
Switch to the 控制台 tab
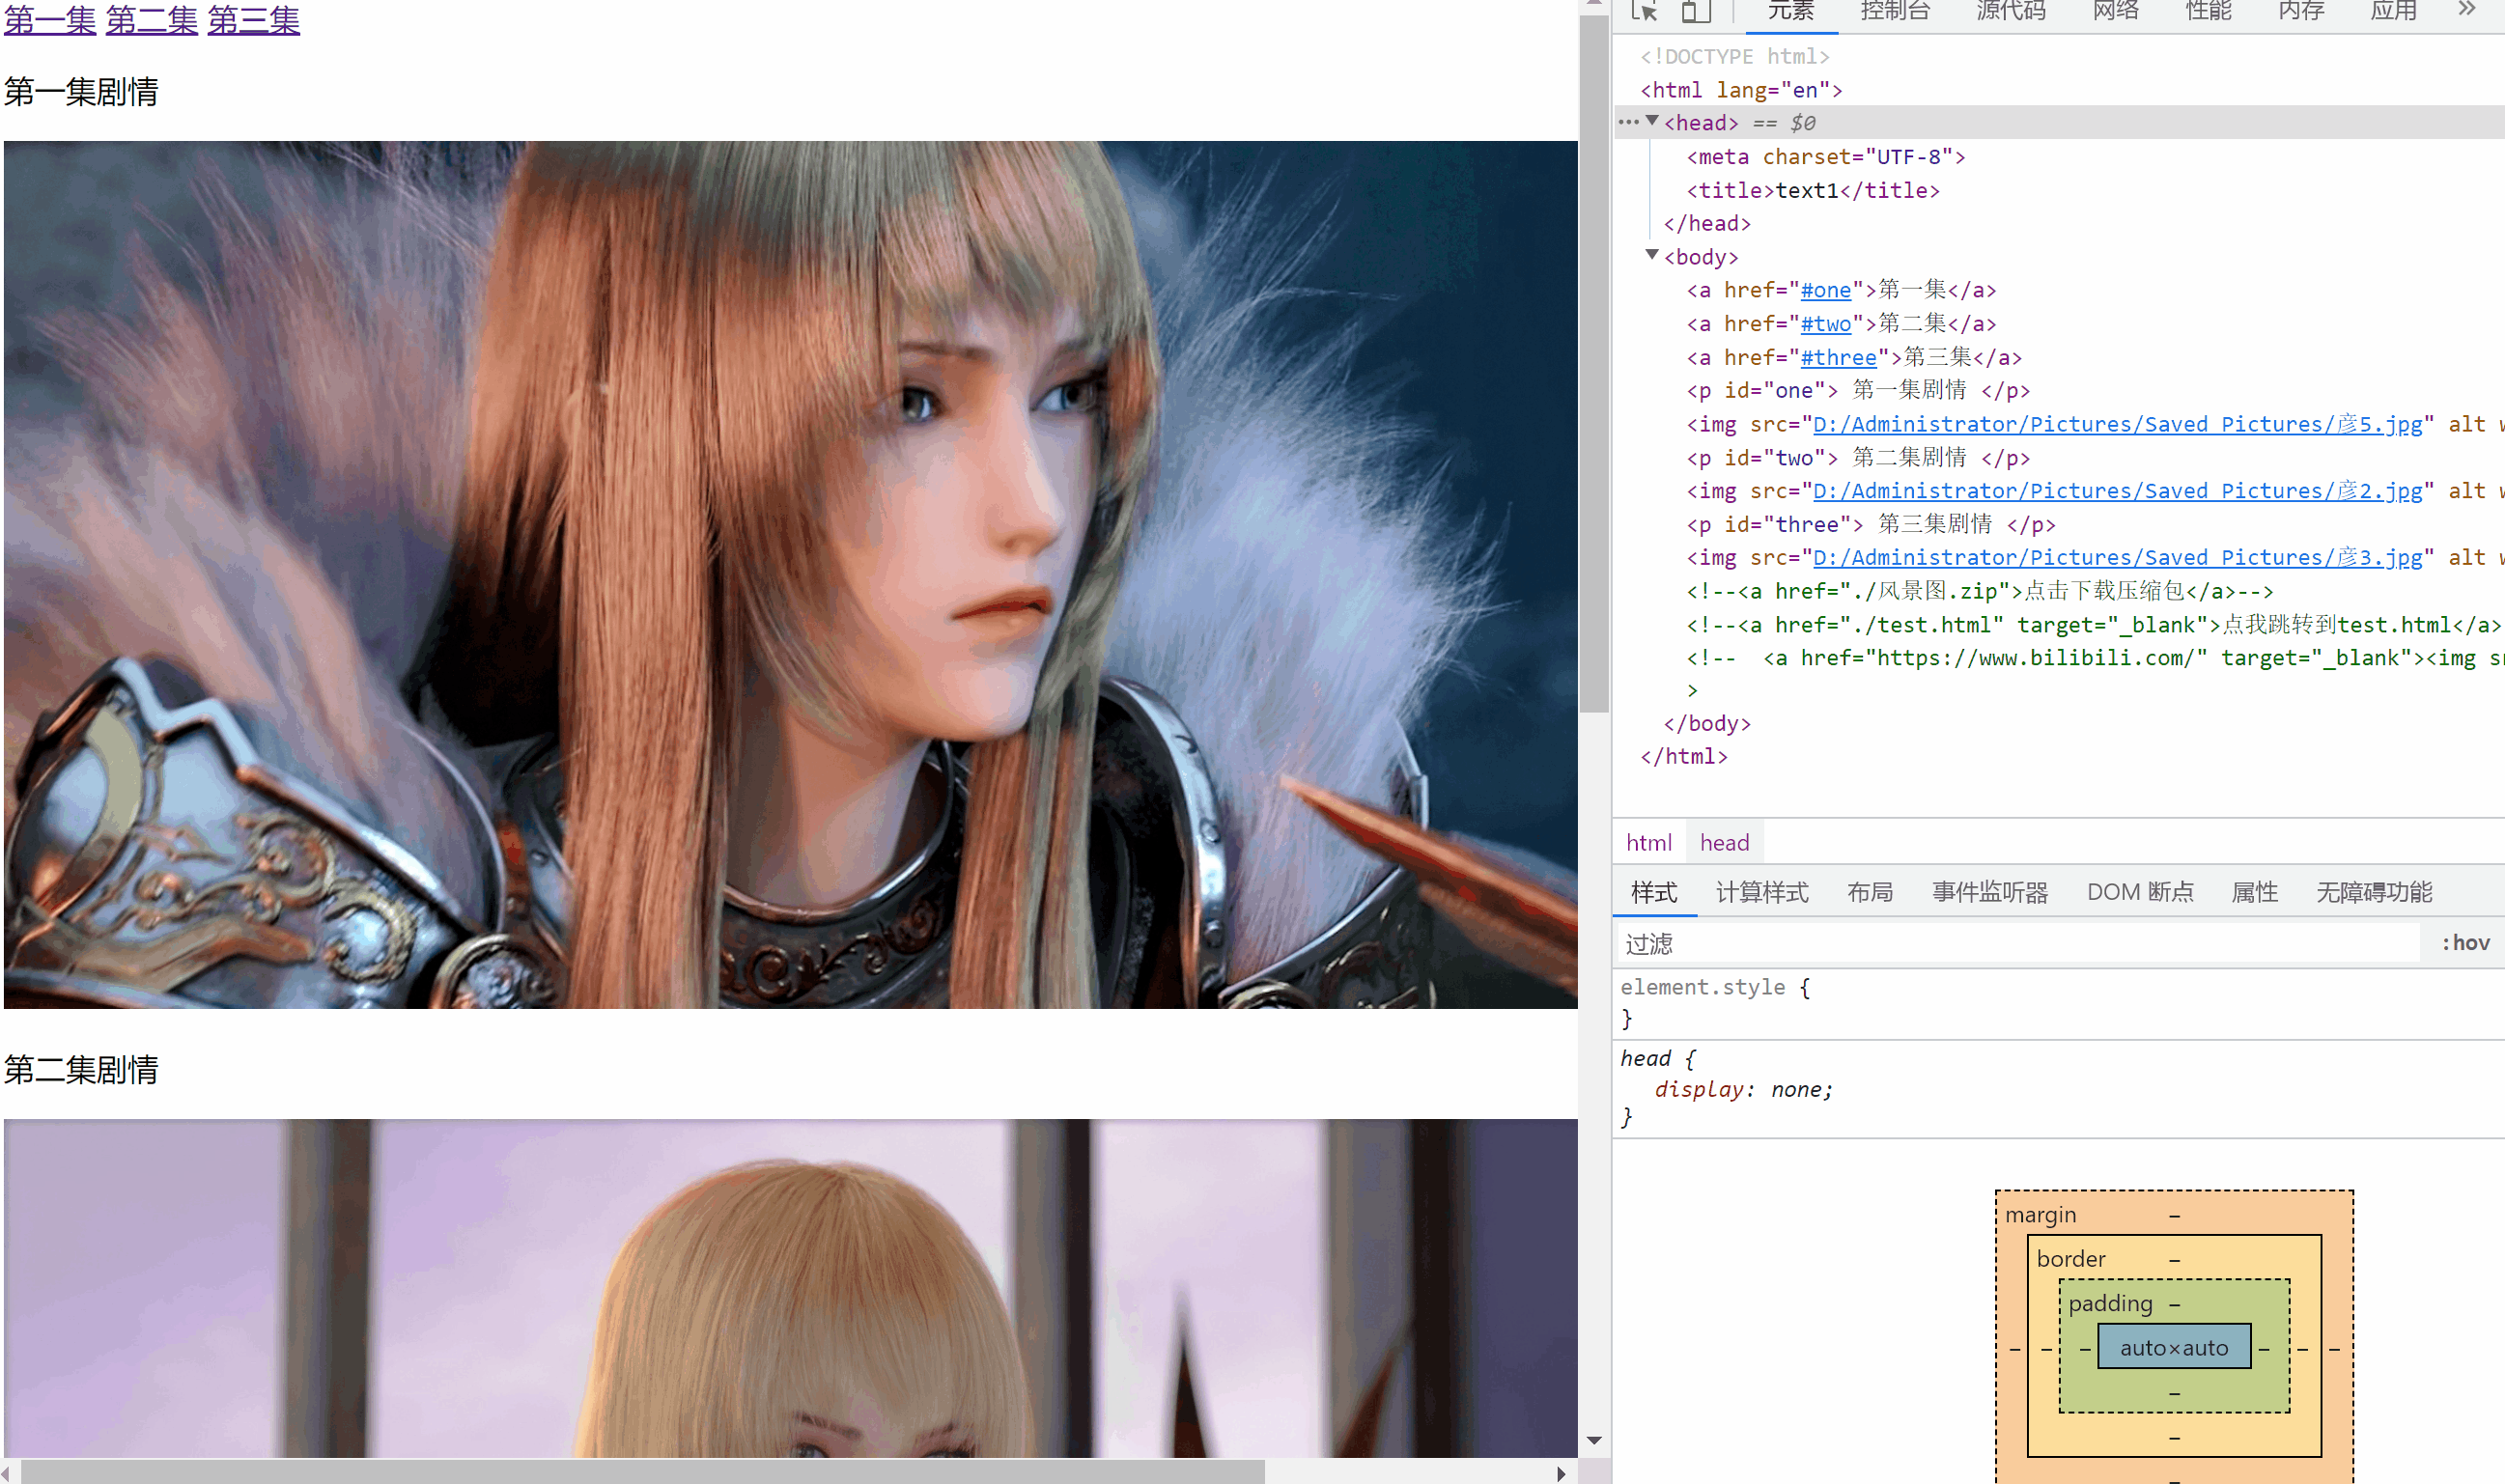[x=1895, y=11]
